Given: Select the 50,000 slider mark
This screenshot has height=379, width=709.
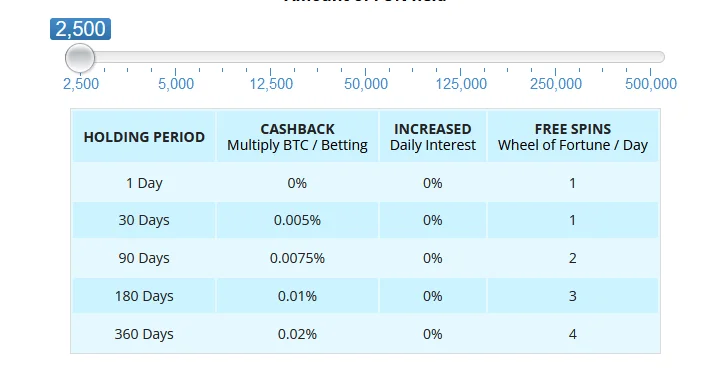Looking at the screenshot, I should 366,84.
